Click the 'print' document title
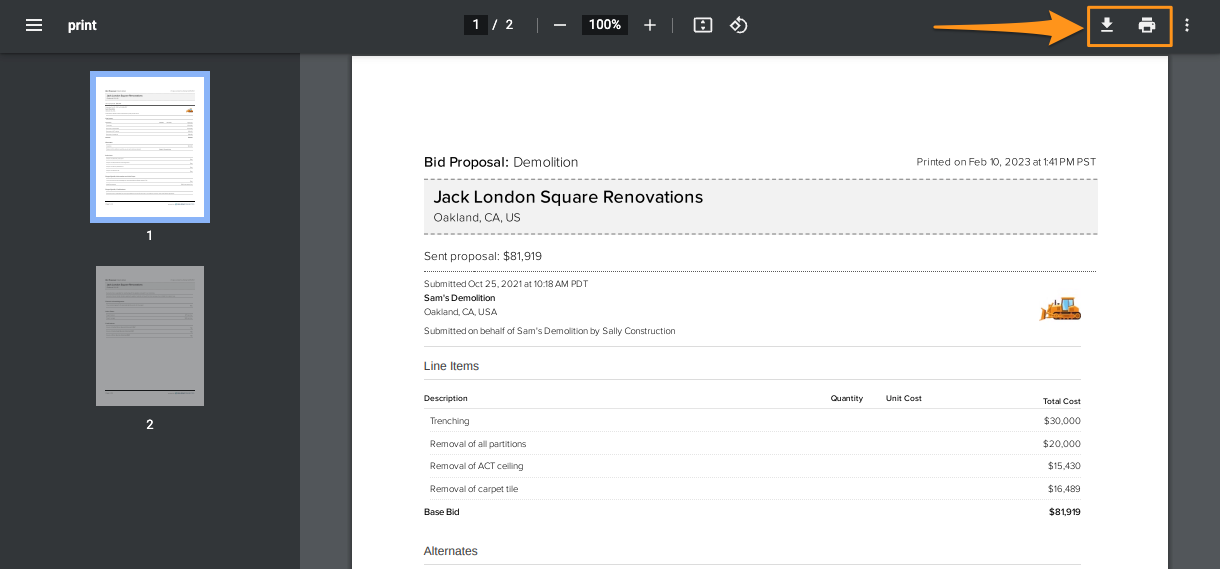Screen dimensions: 1220x569 (x=82, y=25)
